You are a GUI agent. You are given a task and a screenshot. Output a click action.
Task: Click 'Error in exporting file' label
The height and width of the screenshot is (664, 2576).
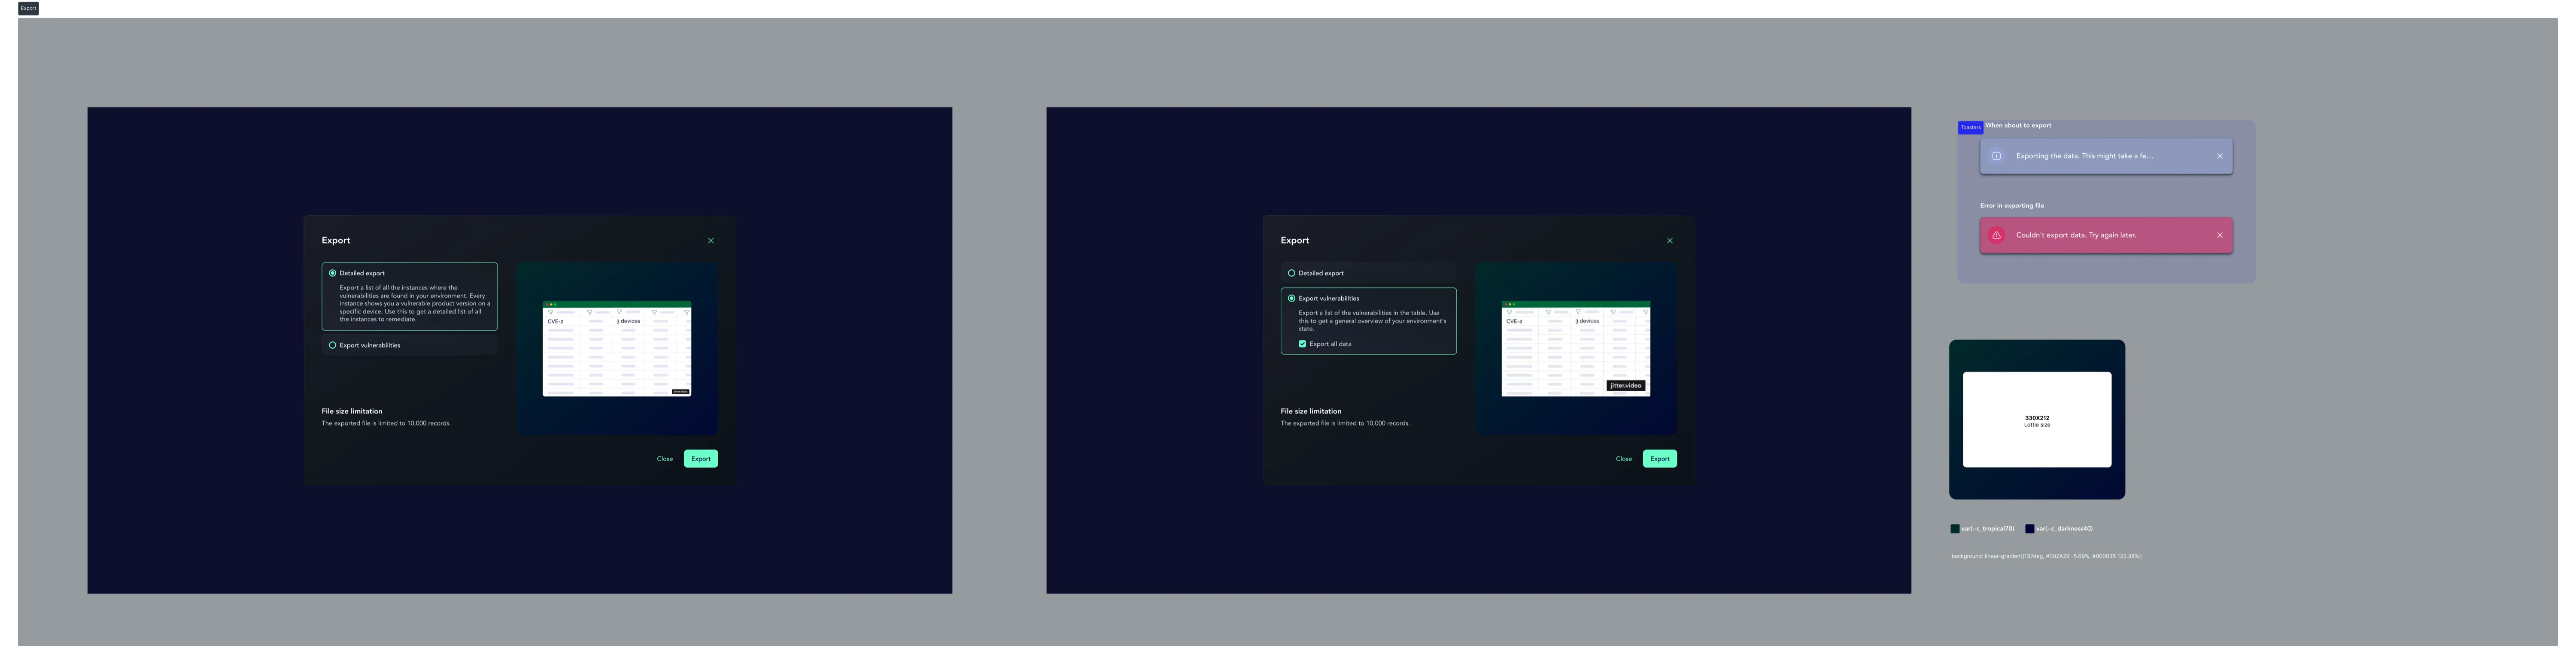[2012, 206]
